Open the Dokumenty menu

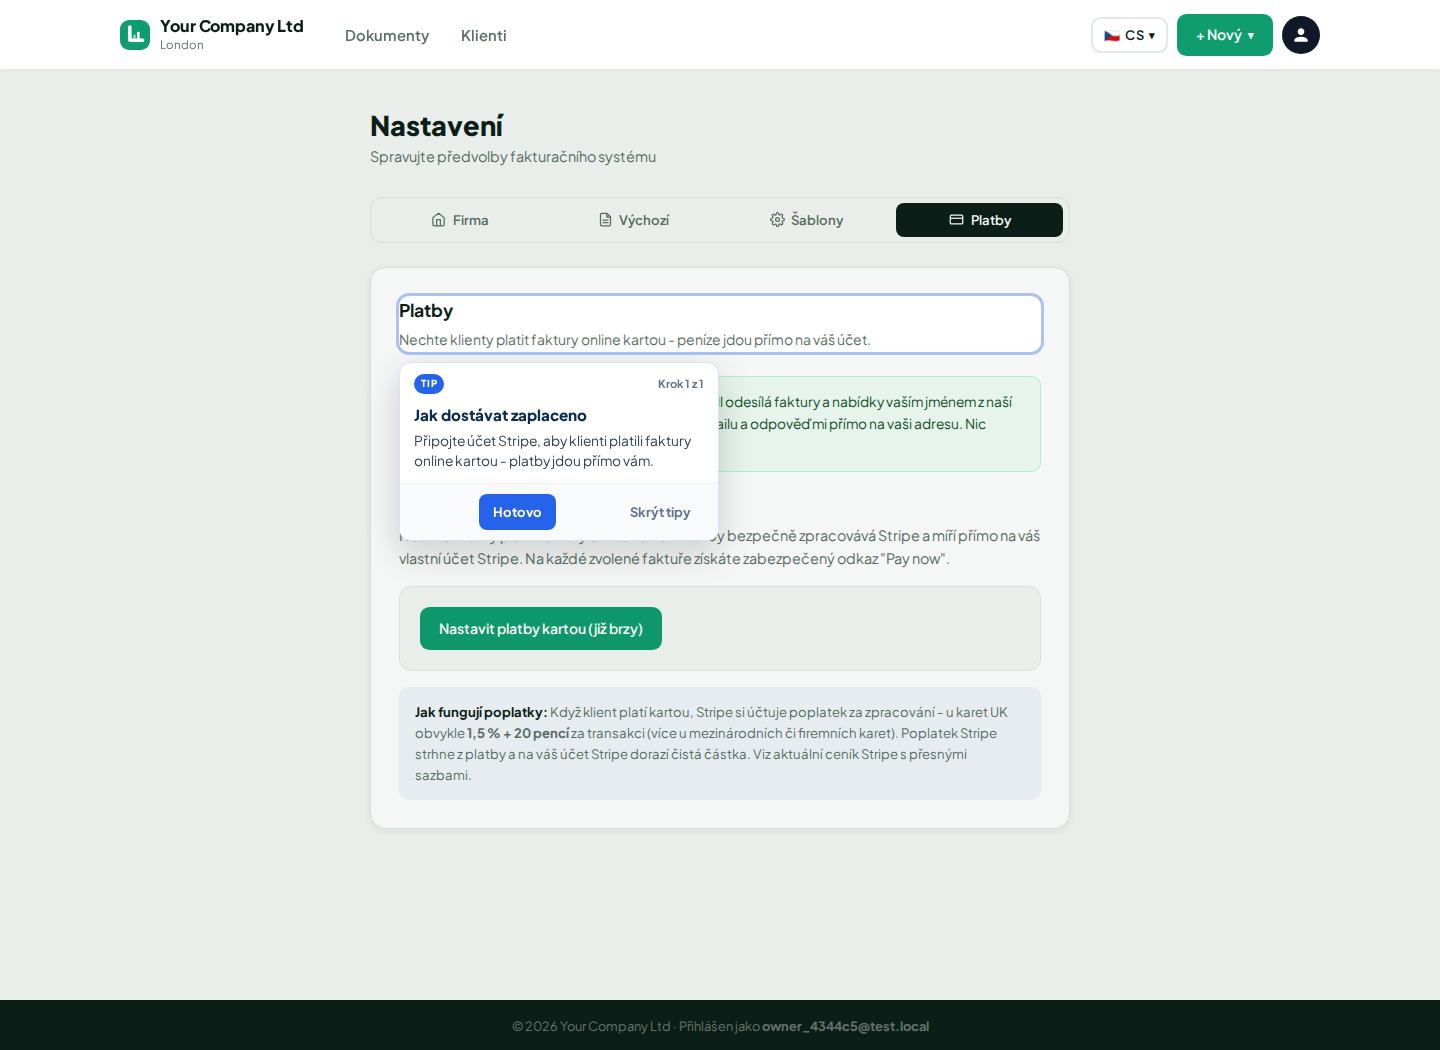point(387,36)
